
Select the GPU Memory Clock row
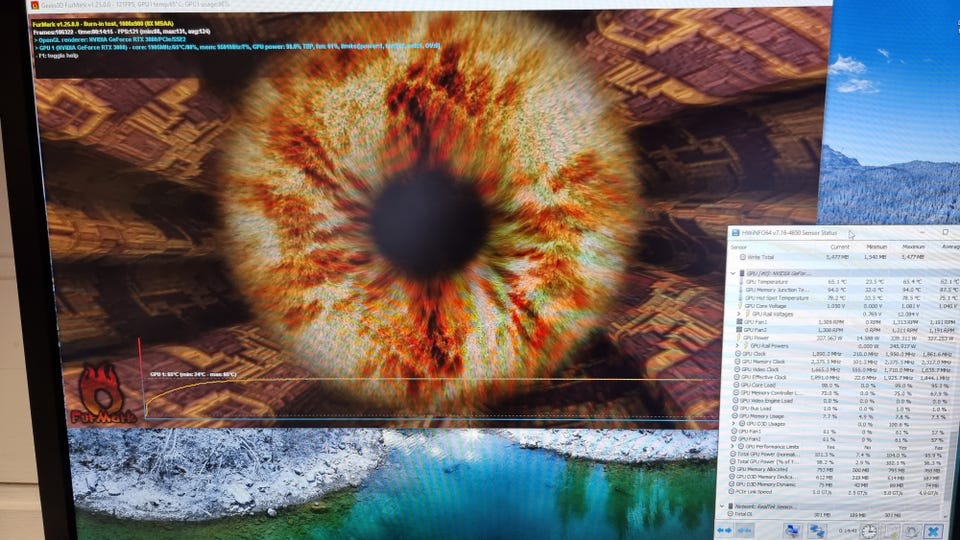click(x=844, y=361)
